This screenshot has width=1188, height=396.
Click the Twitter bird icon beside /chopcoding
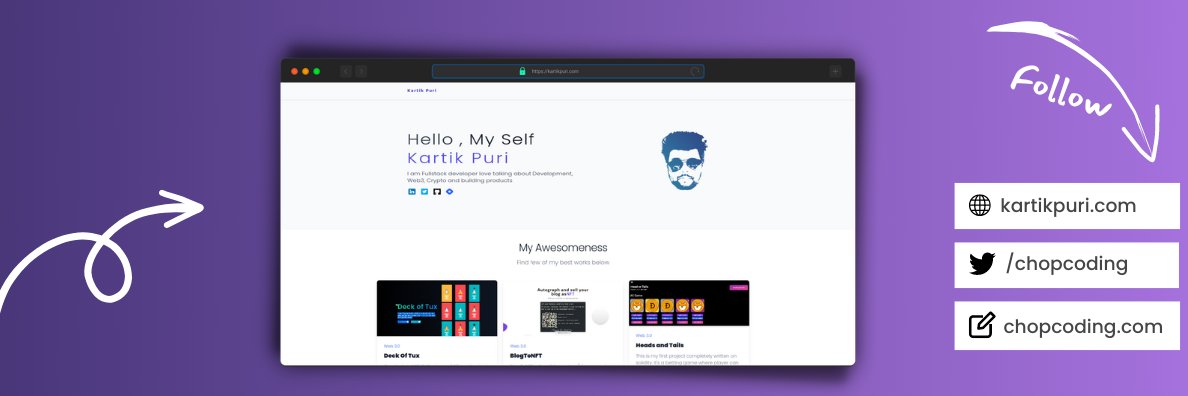point(982,264)
